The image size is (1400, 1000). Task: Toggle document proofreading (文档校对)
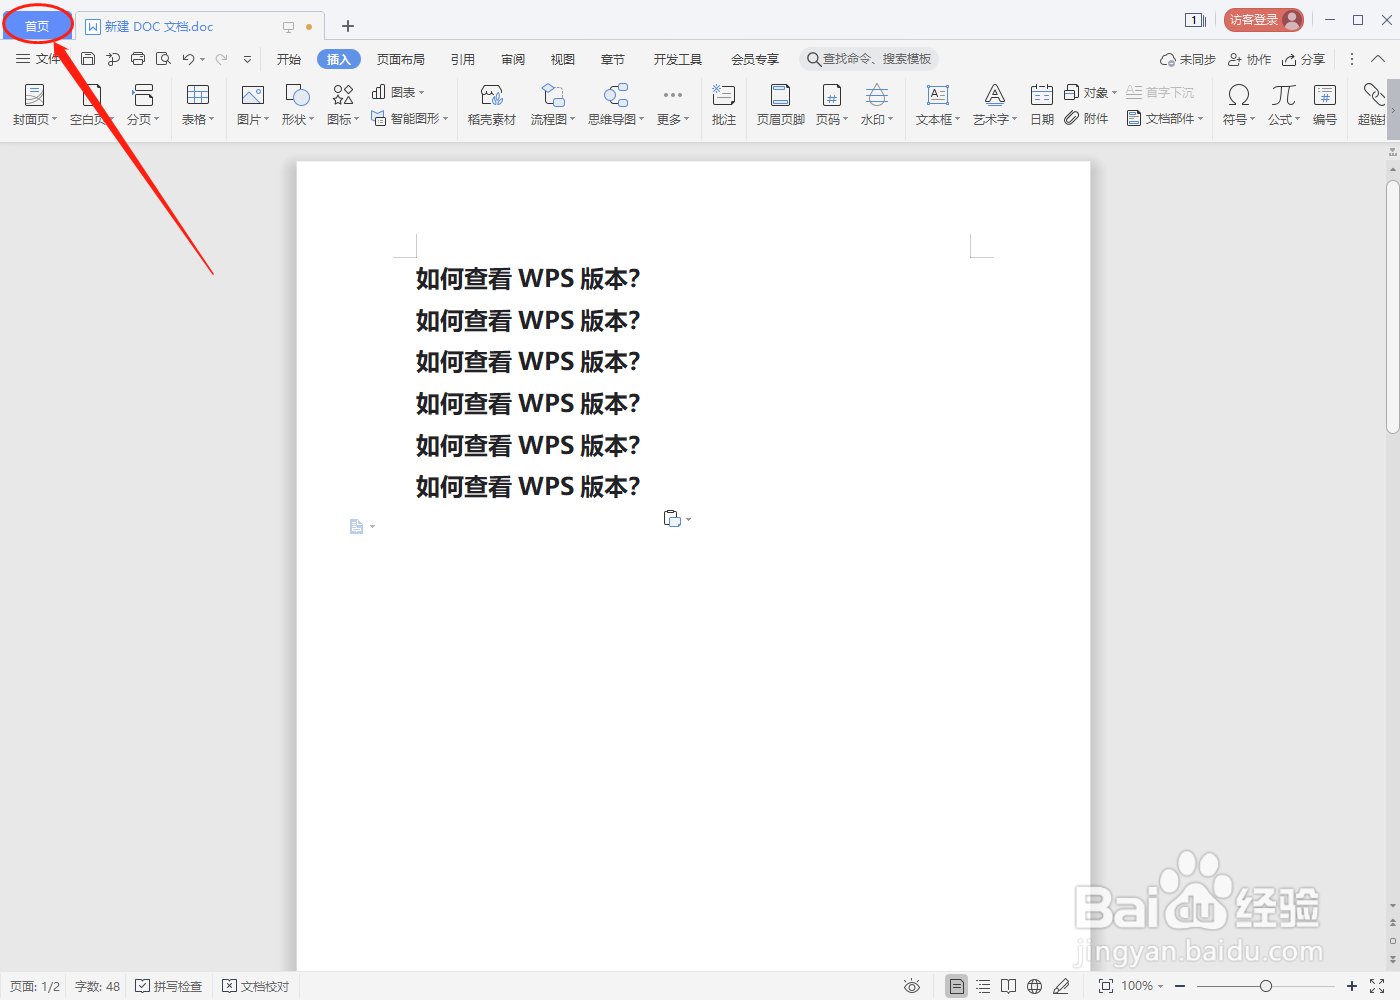[256, 986]
